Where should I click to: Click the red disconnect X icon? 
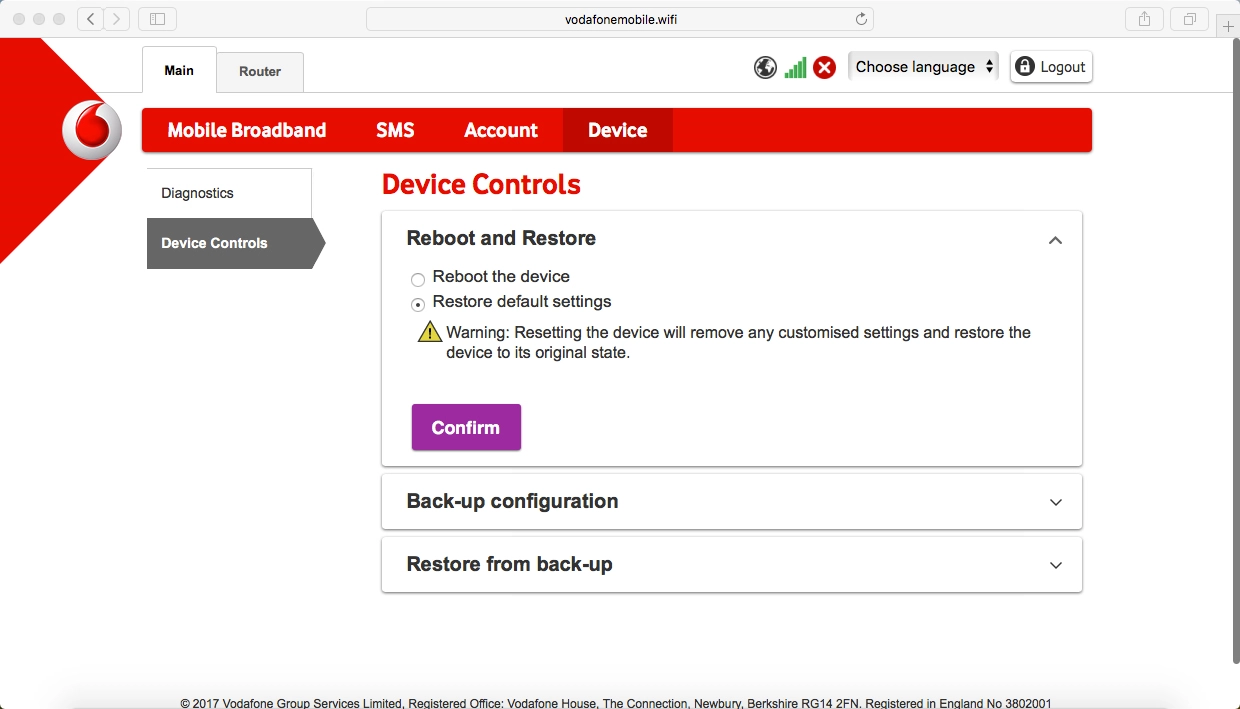coord(824,67)
